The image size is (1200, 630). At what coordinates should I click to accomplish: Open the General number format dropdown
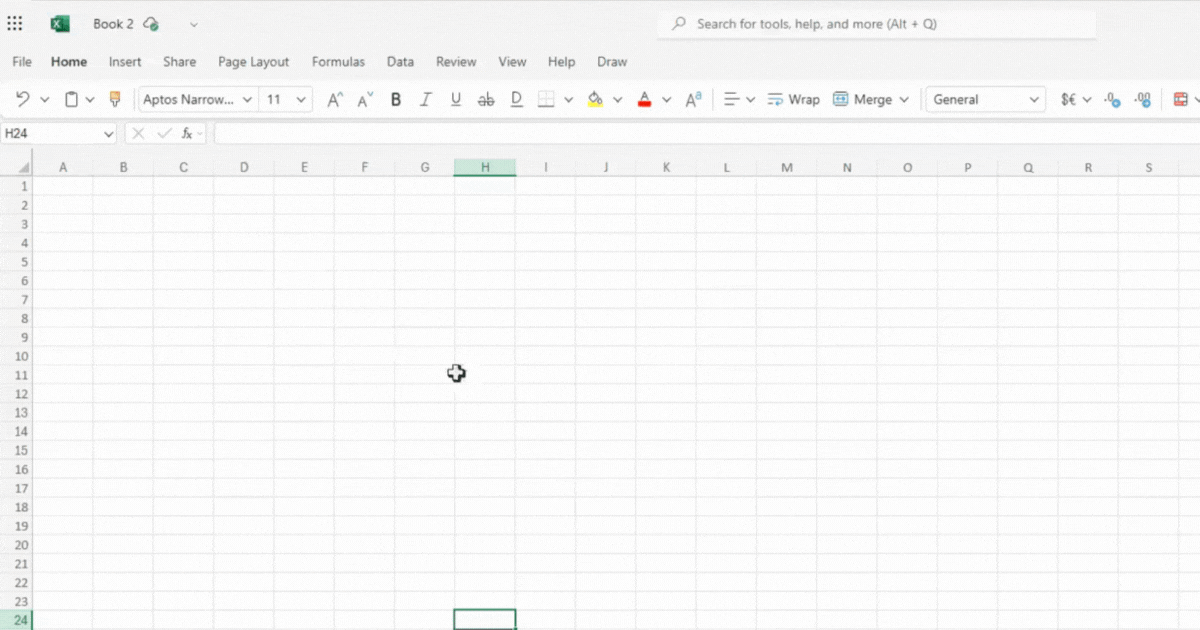pyautogui.click(x=986, y=99)
